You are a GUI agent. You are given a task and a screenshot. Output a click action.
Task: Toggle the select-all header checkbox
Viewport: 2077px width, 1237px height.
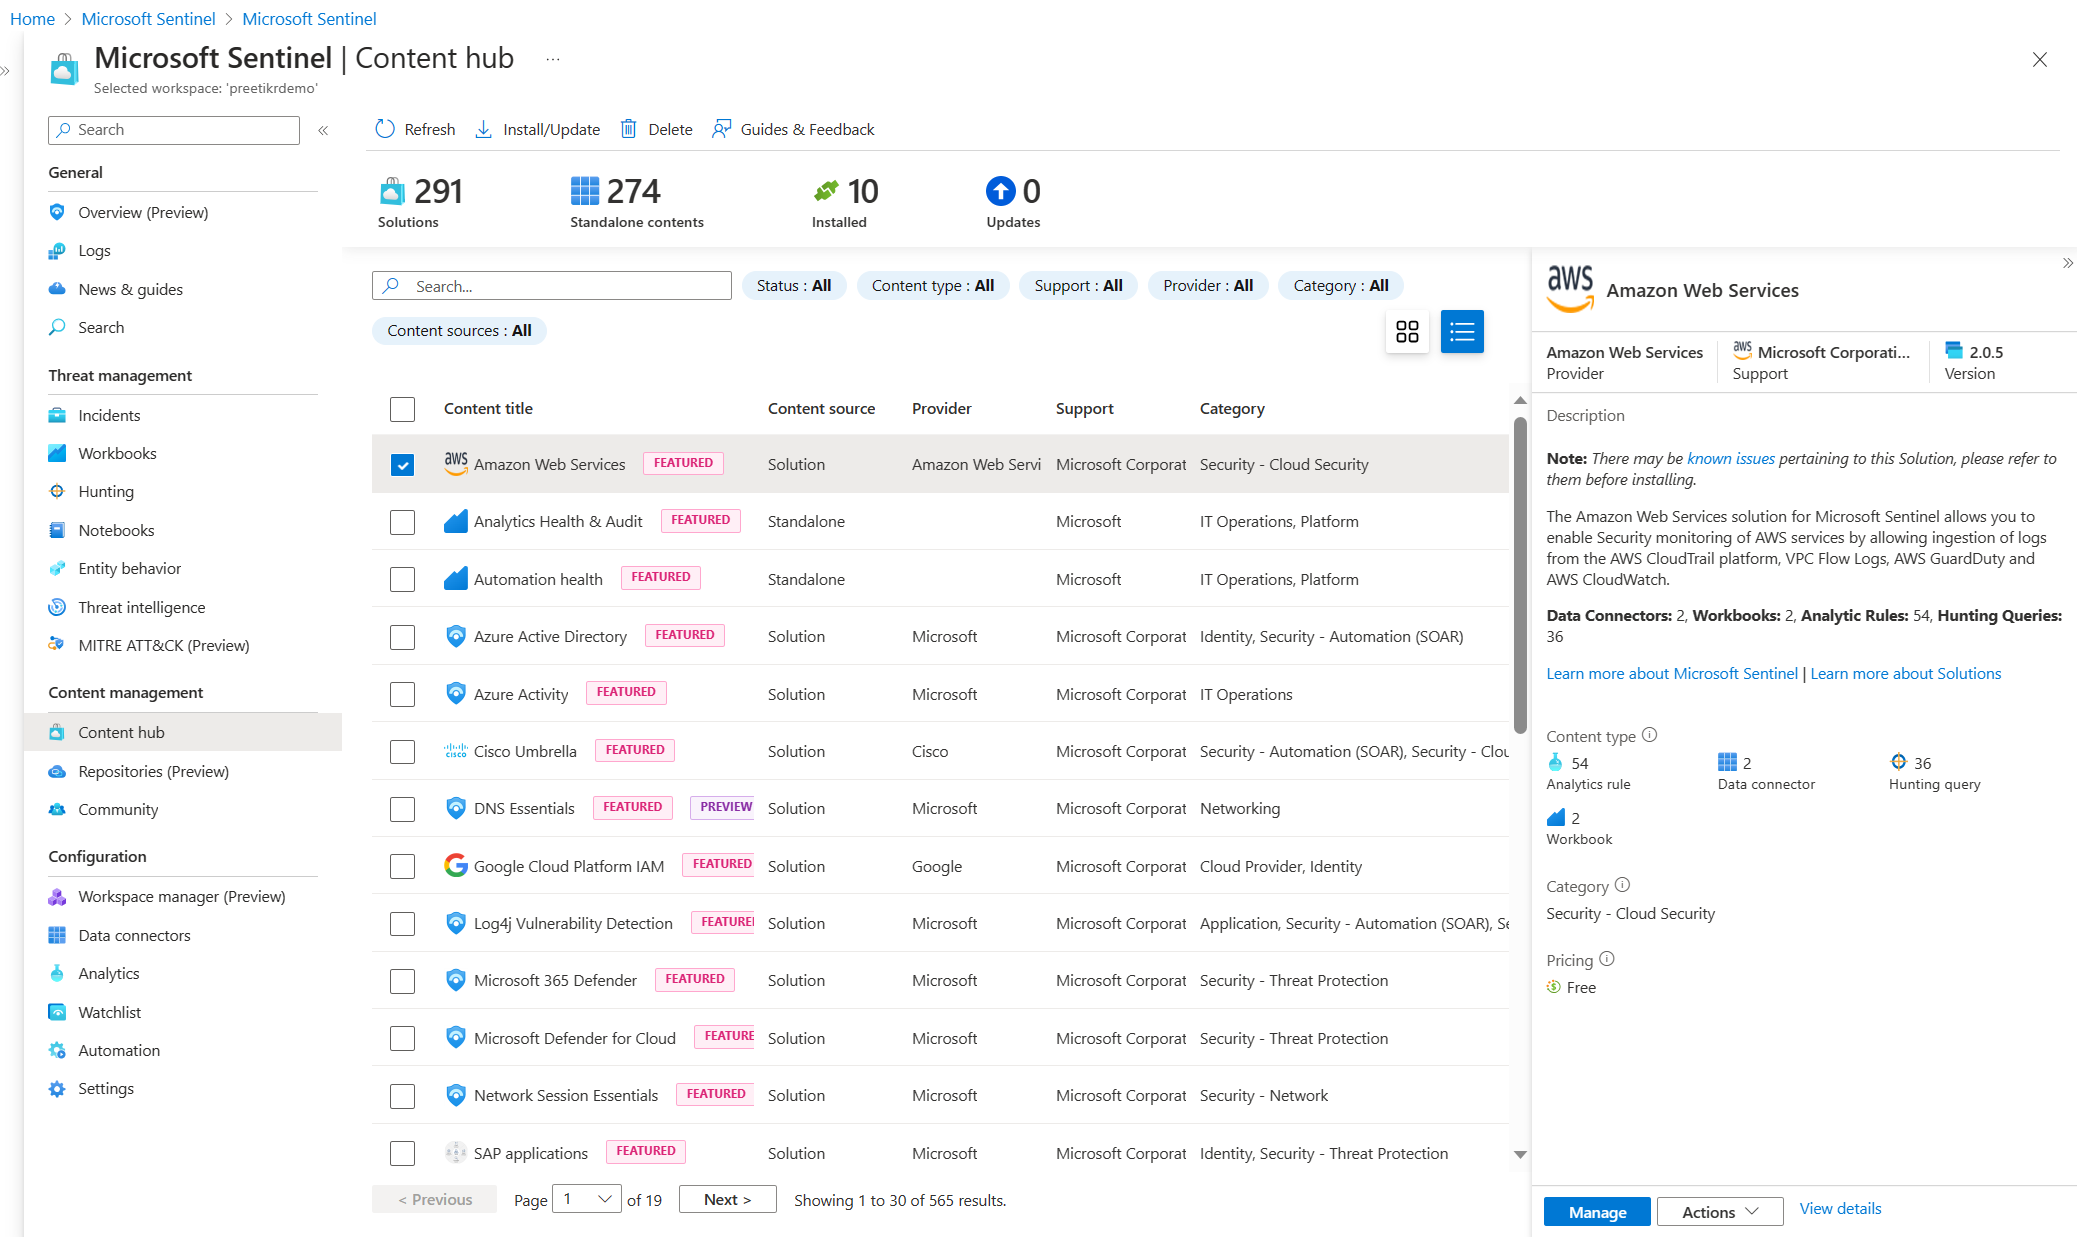click(x=402, y=409)
